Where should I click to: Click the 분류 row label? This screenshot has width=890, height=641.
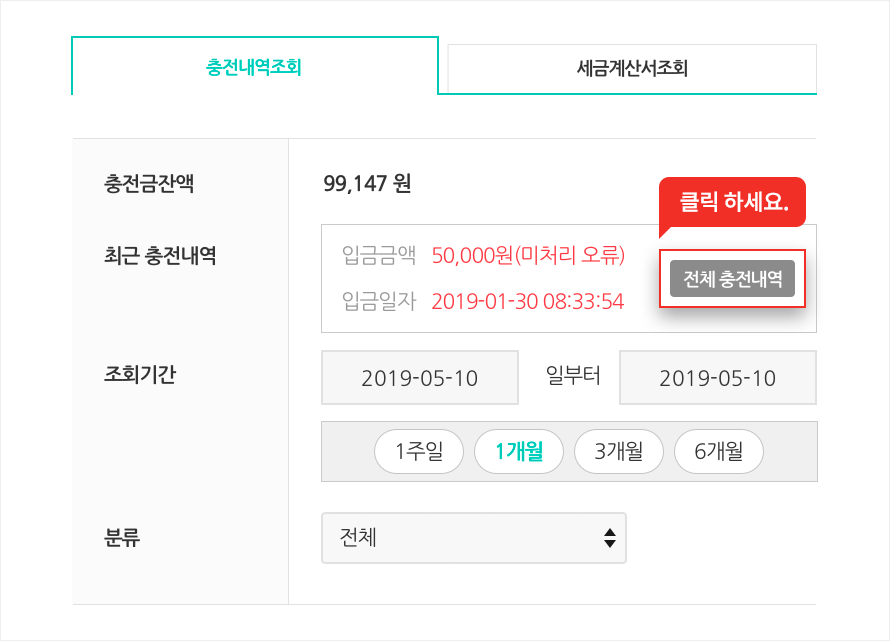click(121, 537)
